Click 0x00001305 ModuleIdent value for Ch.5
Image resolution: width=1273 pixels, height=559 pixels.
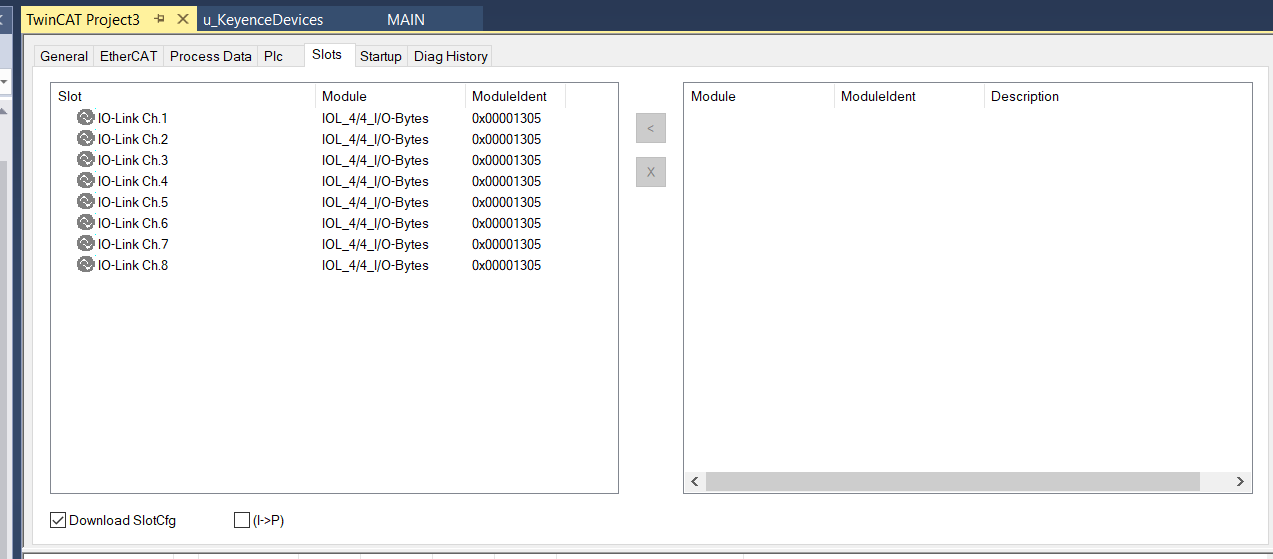506,202
